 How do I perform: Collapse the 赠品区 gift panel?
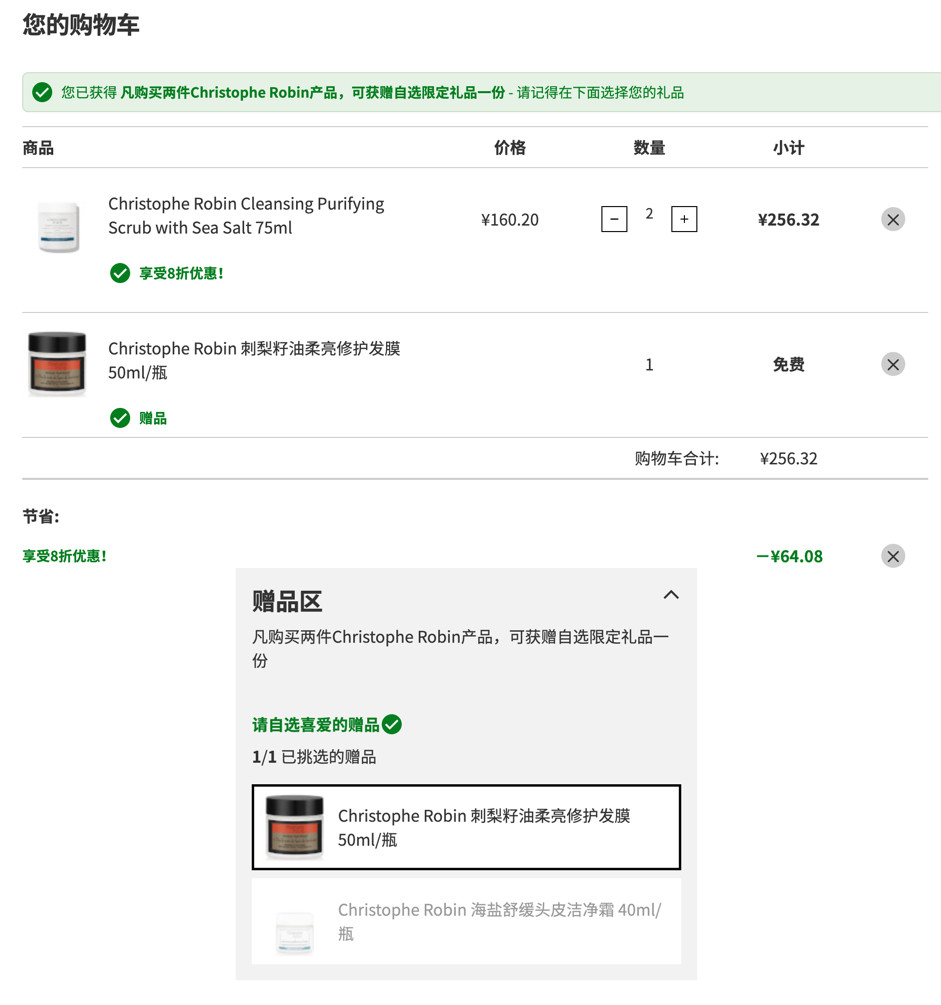point(670,595)
